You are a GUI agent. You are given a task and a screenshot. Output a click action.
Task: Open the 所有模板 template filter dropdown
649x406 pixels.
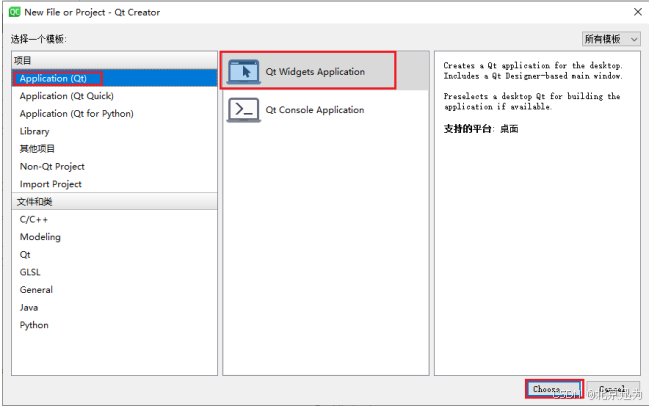pyautogui.click(x=611, y=39)
